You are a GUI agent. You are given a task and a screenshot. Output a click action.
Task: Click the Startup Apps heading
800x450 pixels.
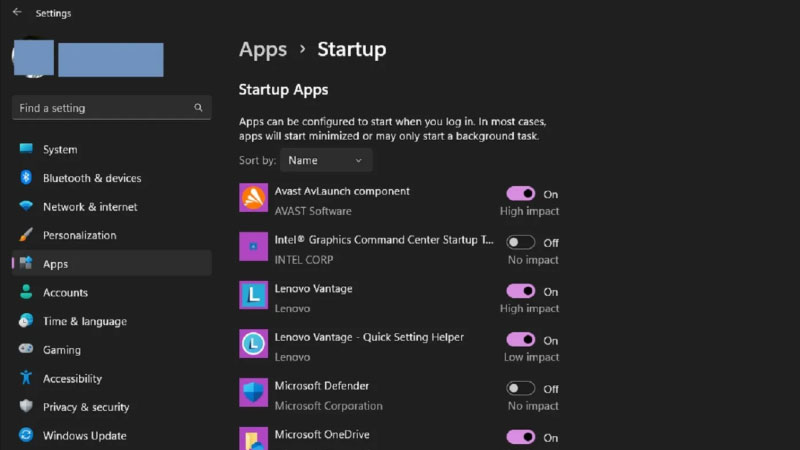tap(284, 90)
